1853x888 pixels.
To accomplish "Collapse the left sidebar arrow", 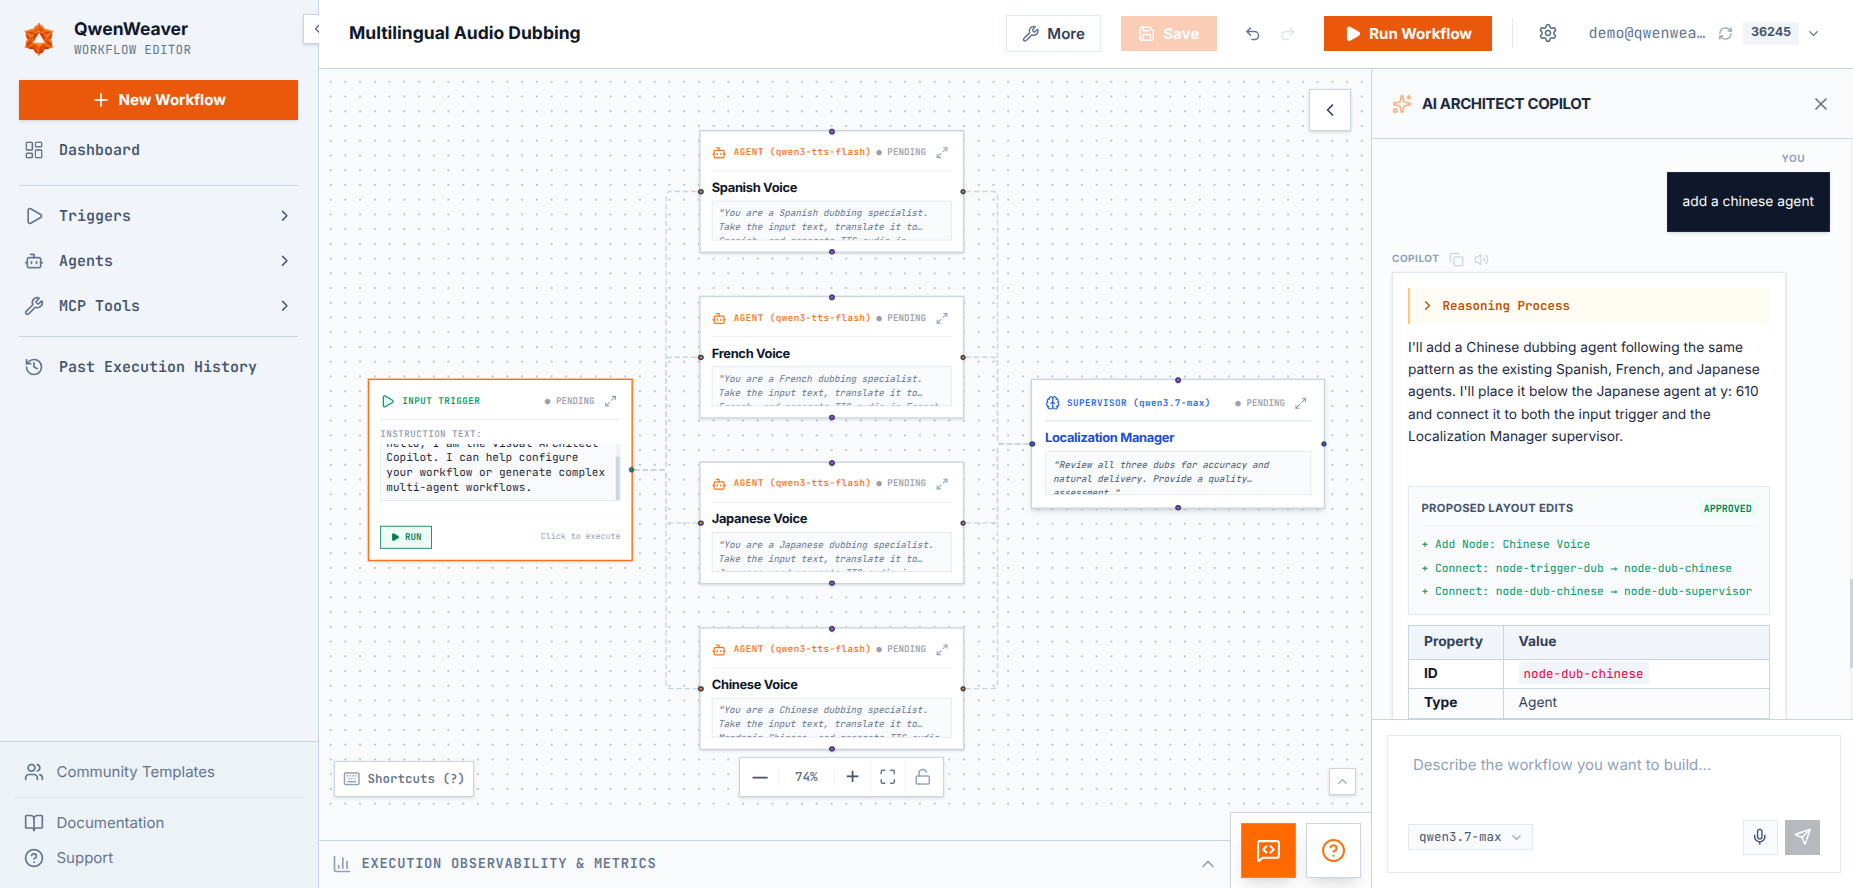I will 312,29.
